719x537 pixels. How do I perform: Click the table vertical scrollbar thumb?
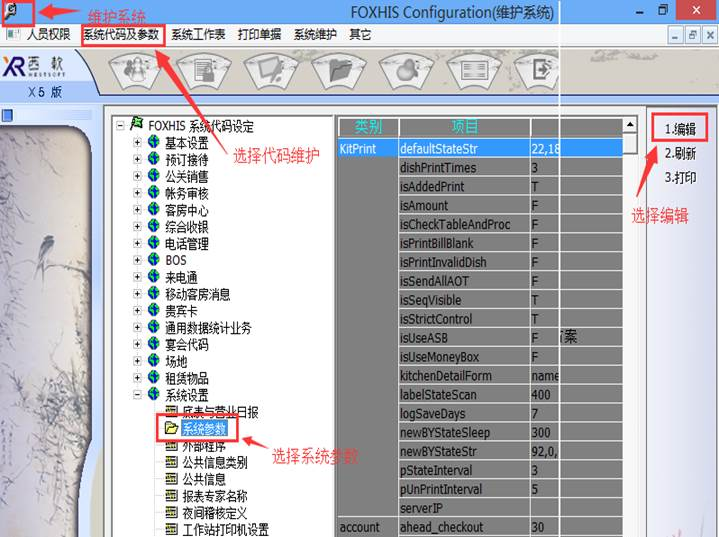pos(630,143)
